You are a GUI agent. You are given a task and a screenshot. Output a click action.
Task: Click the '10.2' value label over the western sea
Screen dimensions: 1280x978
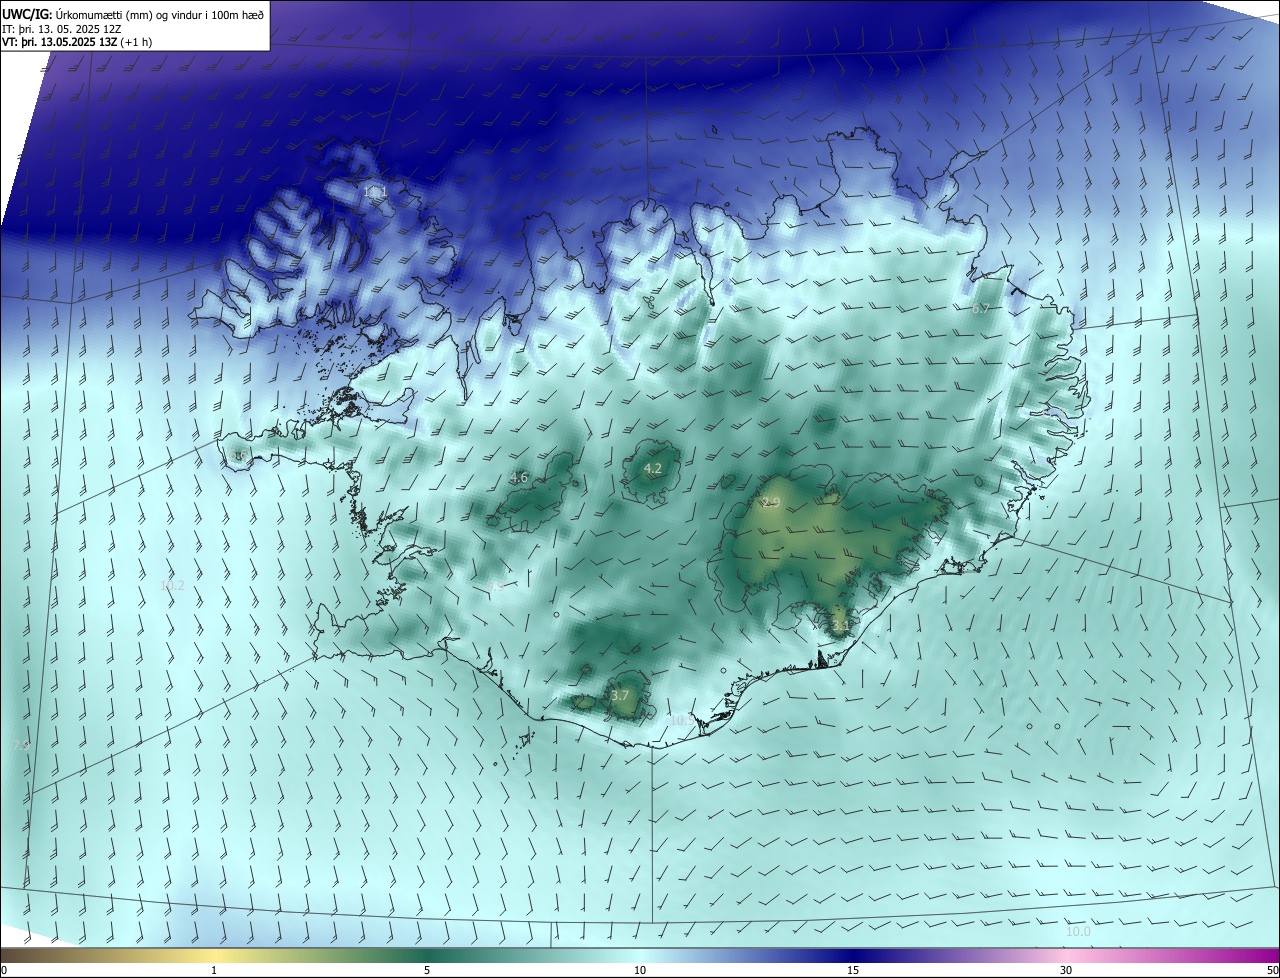[x=172, y=585]
